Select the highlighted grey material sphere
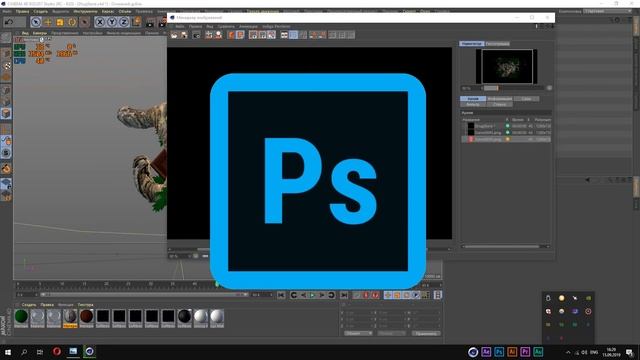 click(70, 317)
